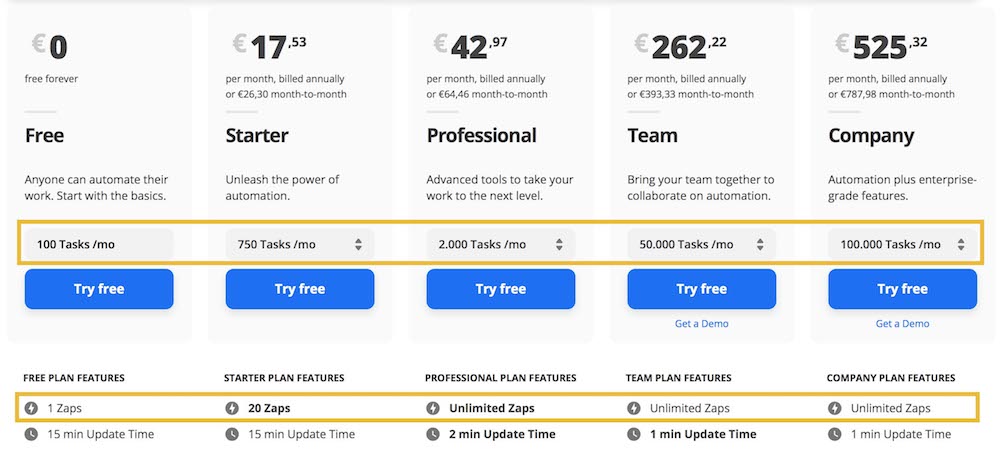Screen dimensions: 1000x450
Task: Click Try free under Starter plan
Action: pyautogui.click(x=300, y=289)
